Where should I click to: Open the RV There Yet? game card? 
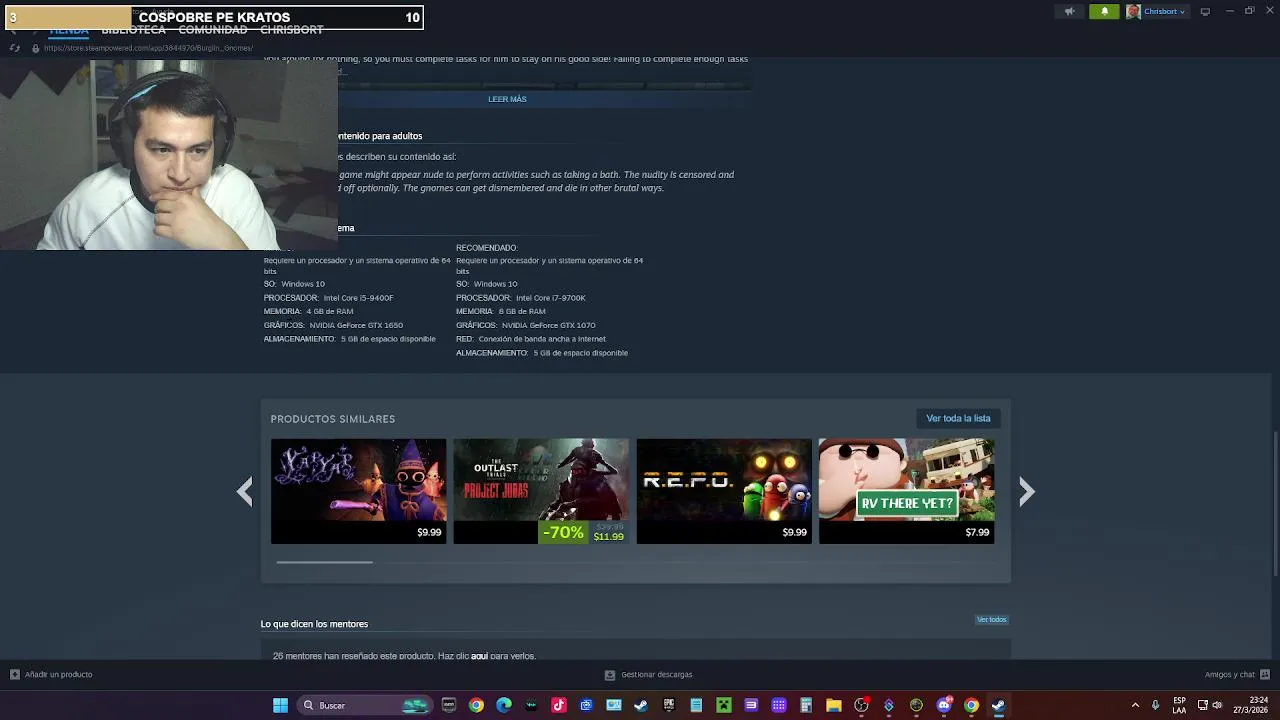906,491
